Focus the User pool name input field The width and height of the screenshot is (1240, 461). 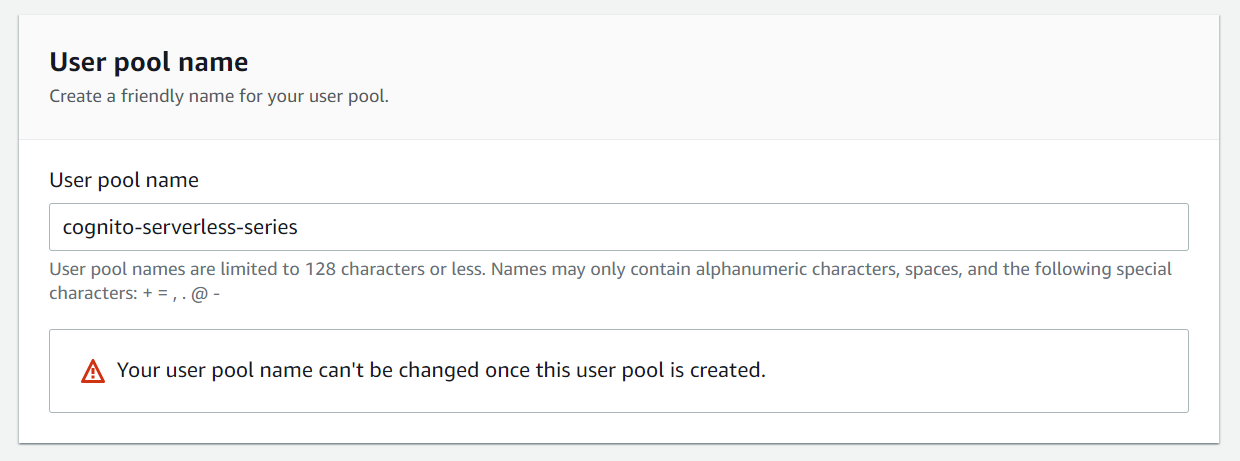[618, 227]
